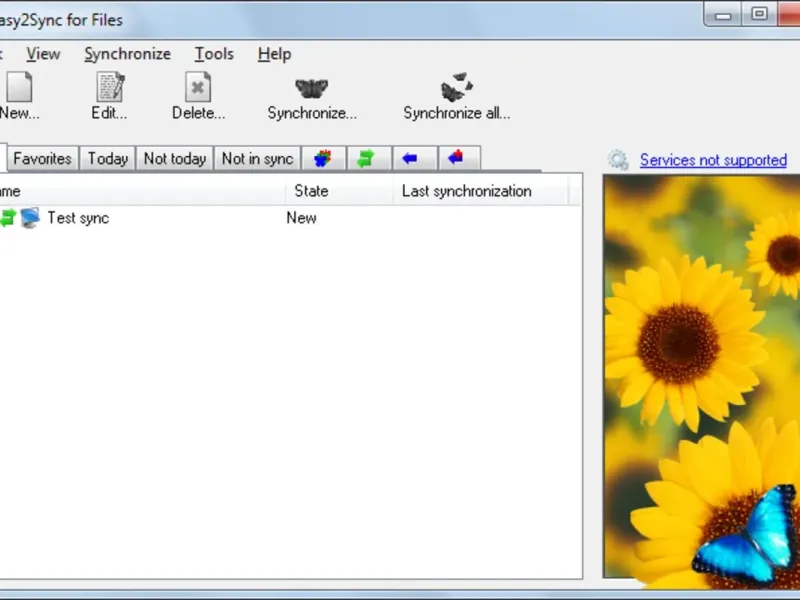Viewport: 800px width, 600px height.
Task: Click the Delete task icon
Action: (198, 87)
